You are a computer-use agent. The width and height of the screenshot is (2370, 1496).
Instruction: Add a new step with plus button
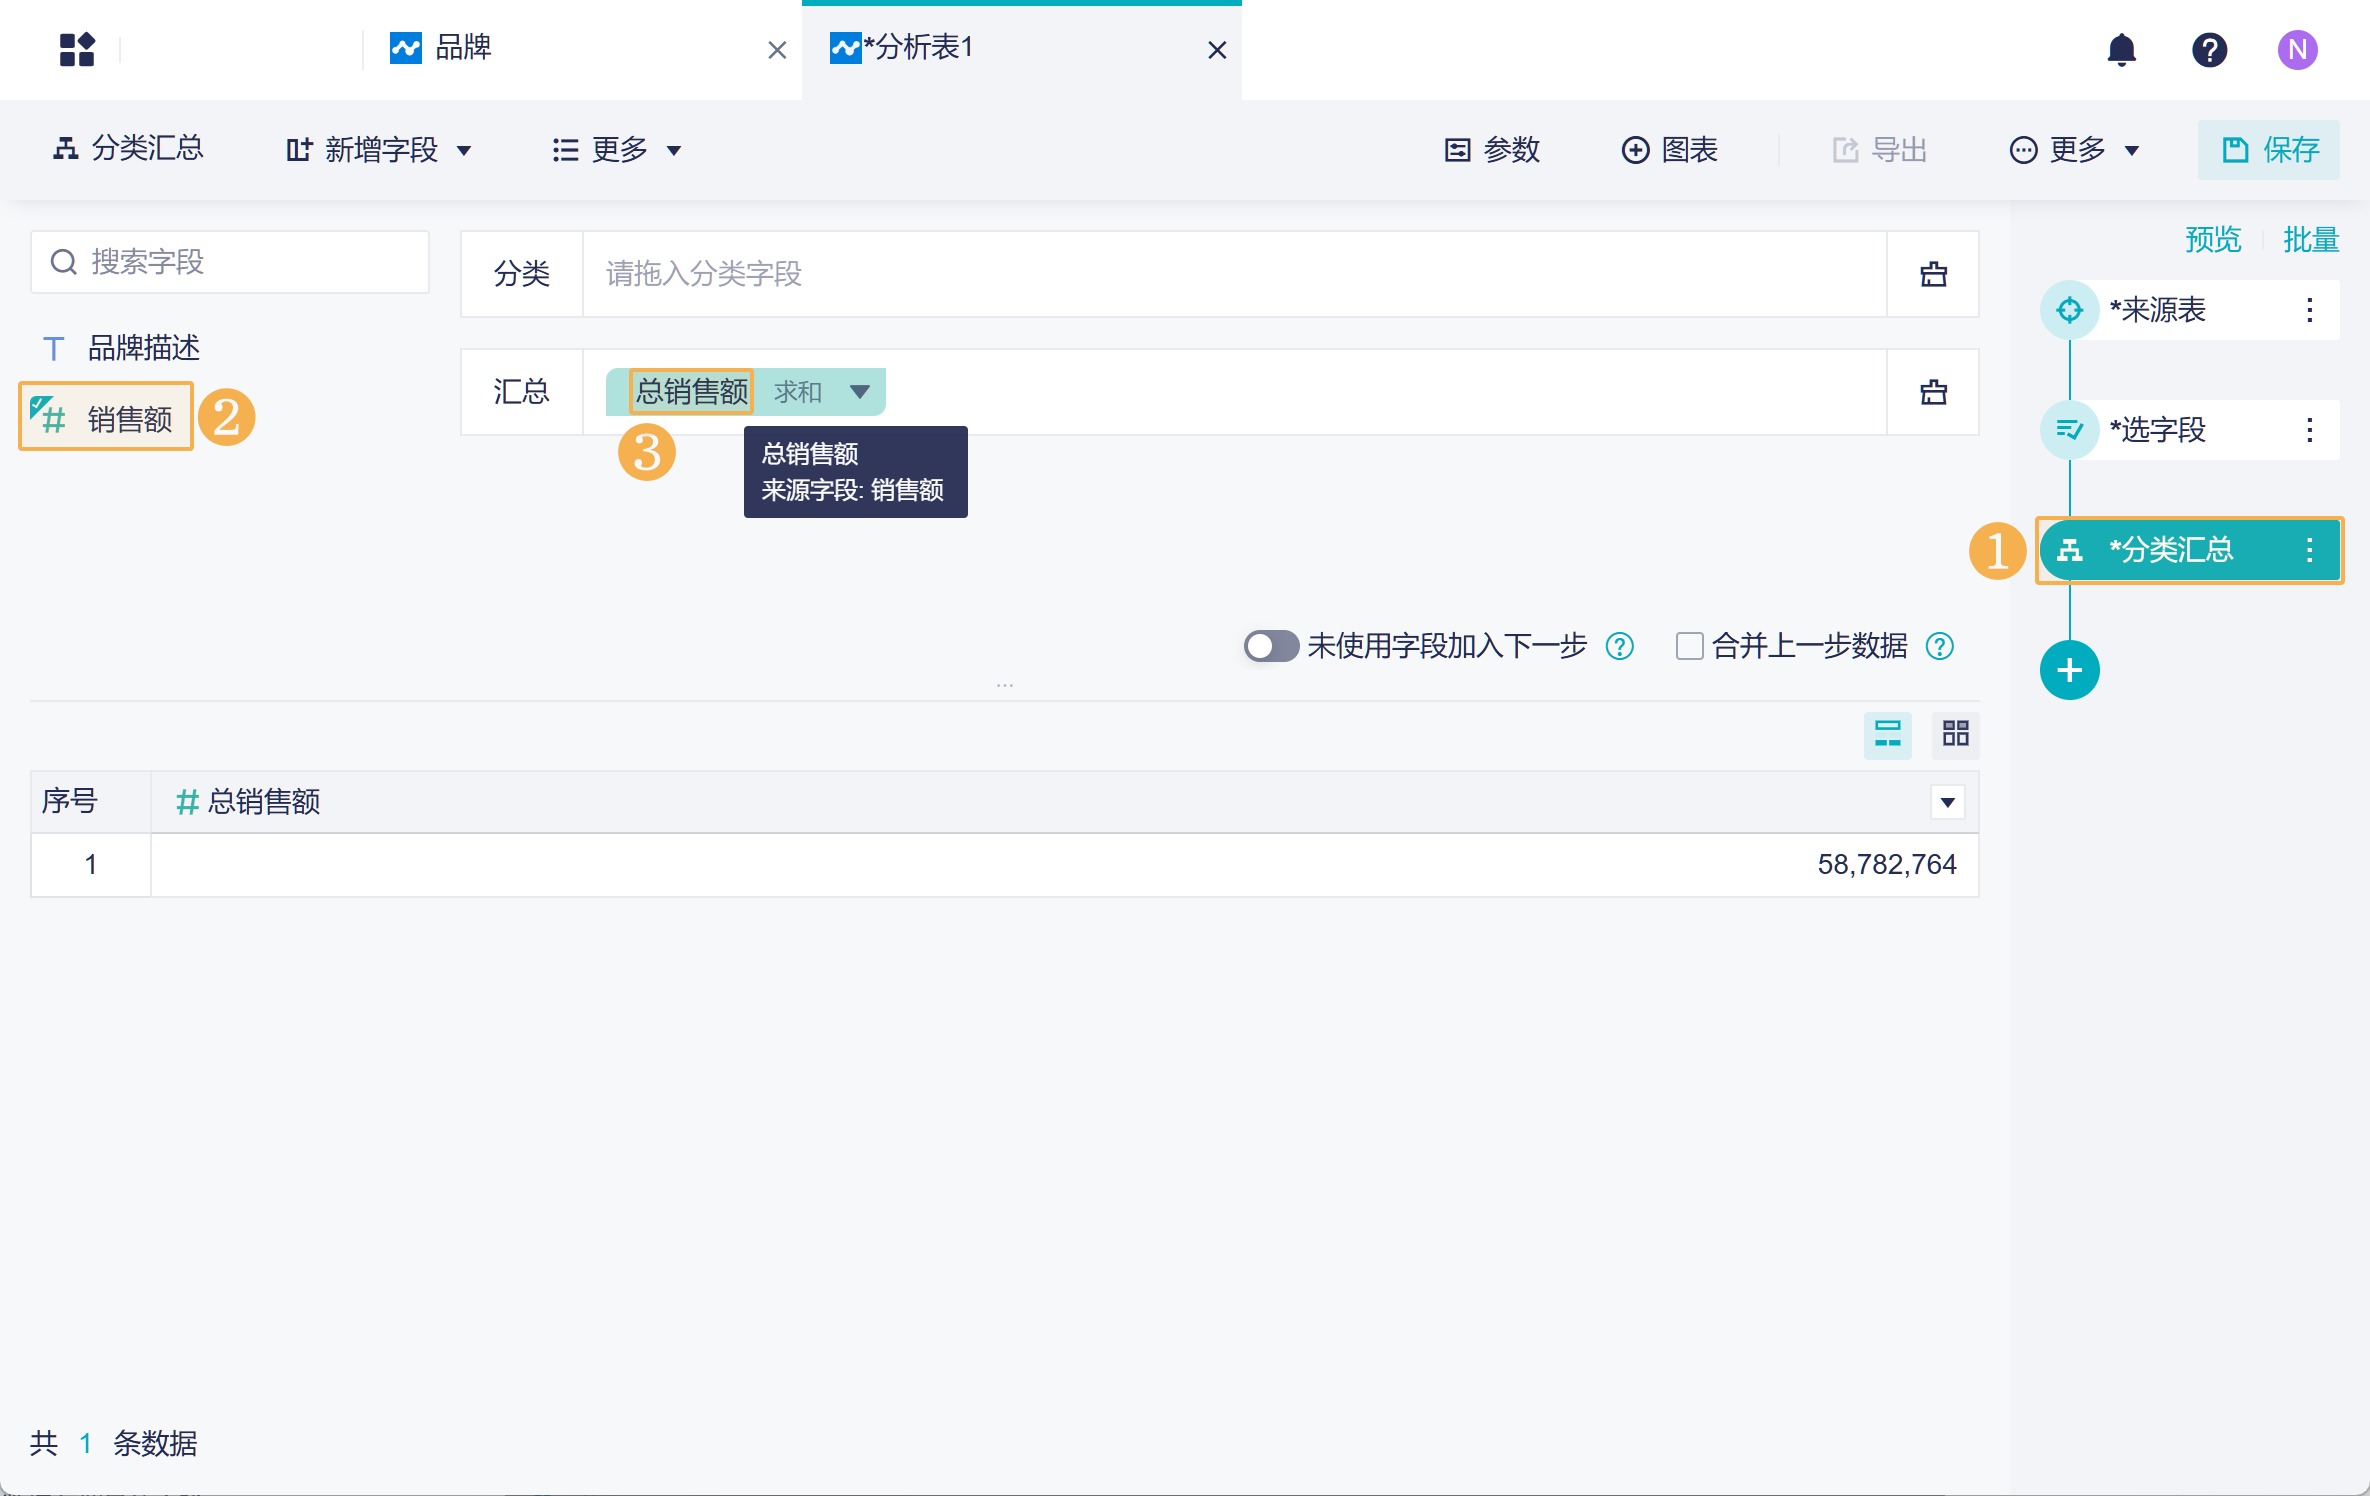point(2069,670)
